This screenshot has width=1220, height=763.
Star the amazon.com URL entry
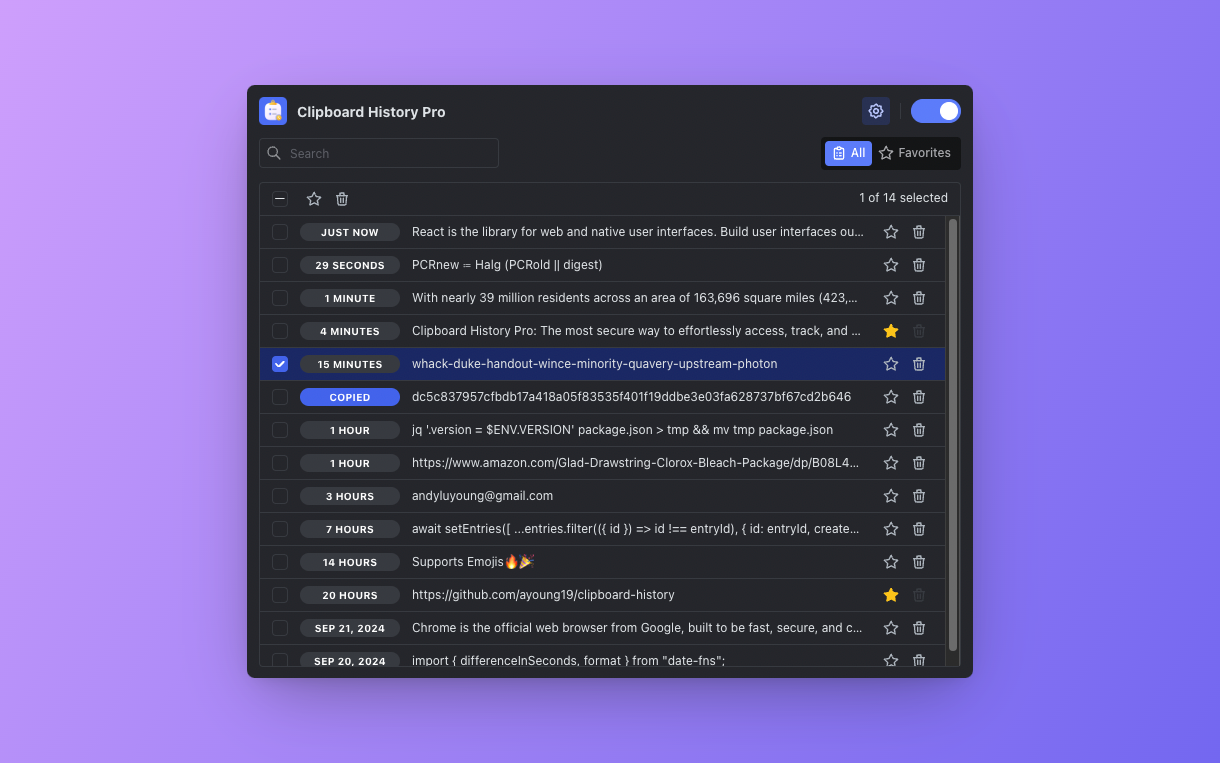[891, 463]
